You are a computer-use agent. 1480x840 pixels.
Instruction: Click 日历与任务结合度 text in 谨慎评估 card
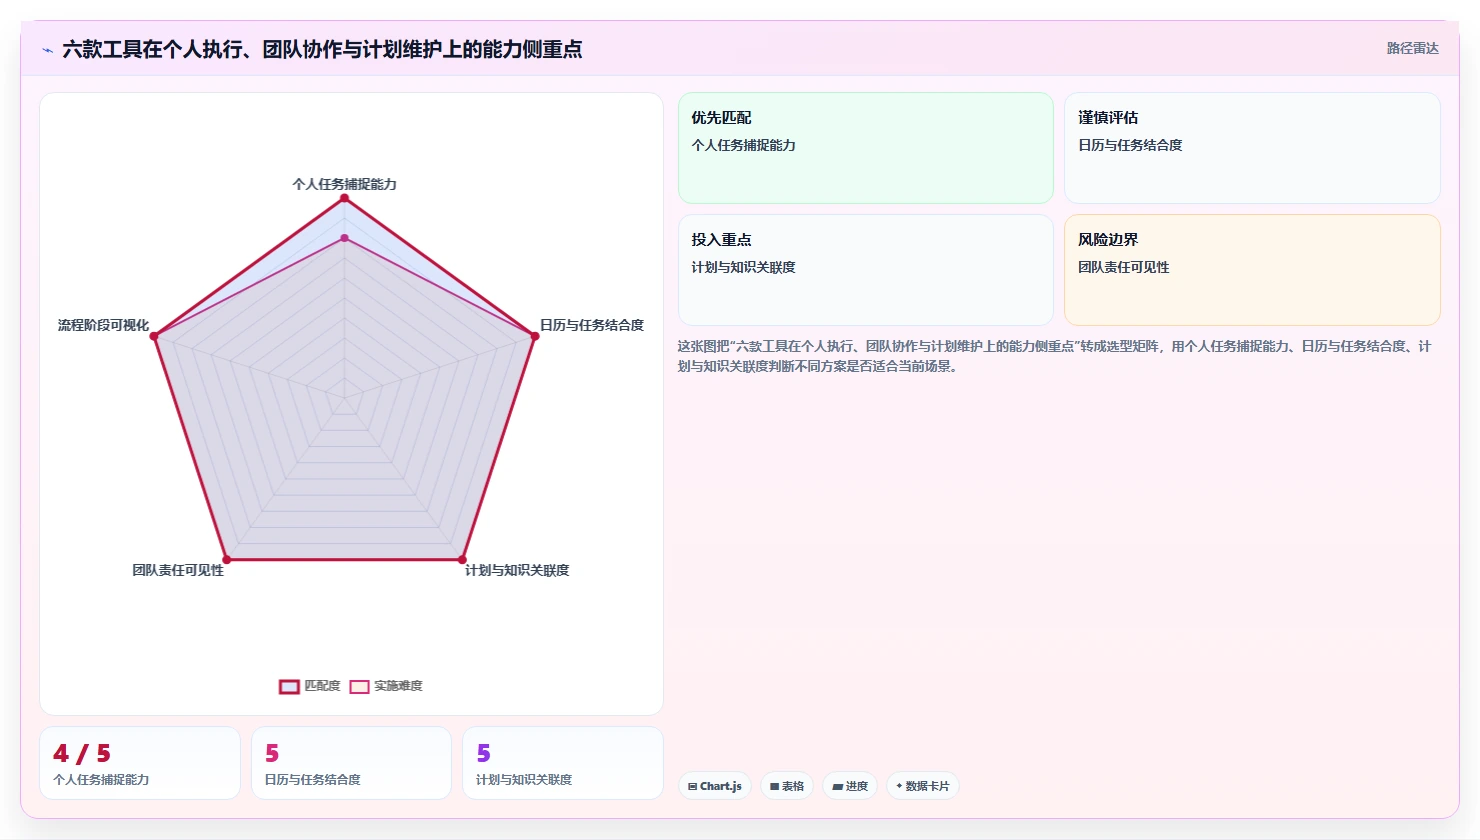1130,145
